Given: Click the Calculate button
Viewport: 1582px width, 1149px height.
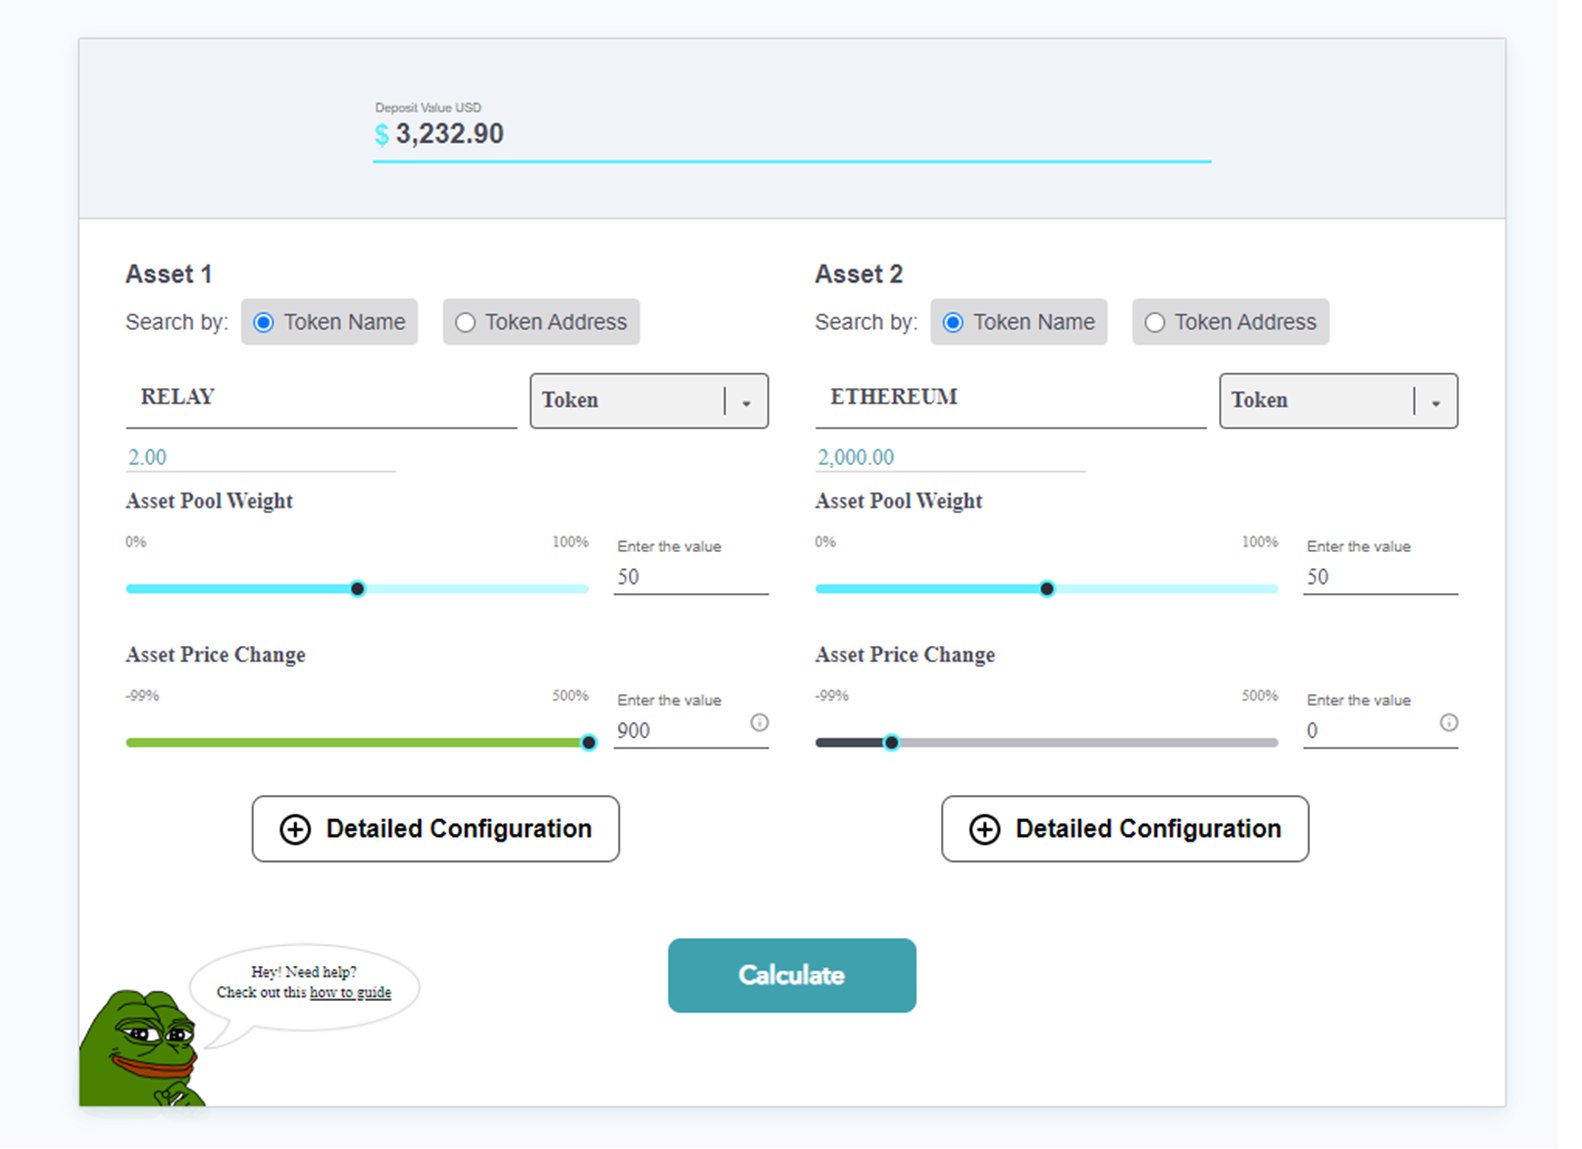Looking at the screenshot, I should point(792,975).
